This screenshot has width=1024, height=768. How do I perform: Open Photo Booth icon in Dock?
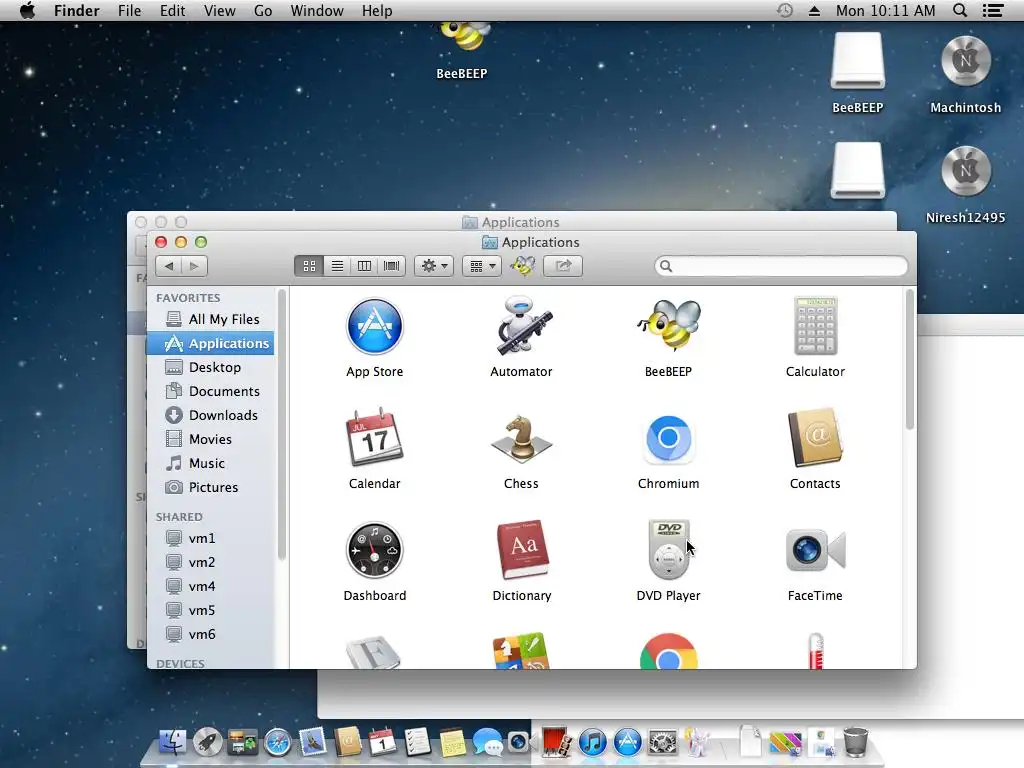556,743
